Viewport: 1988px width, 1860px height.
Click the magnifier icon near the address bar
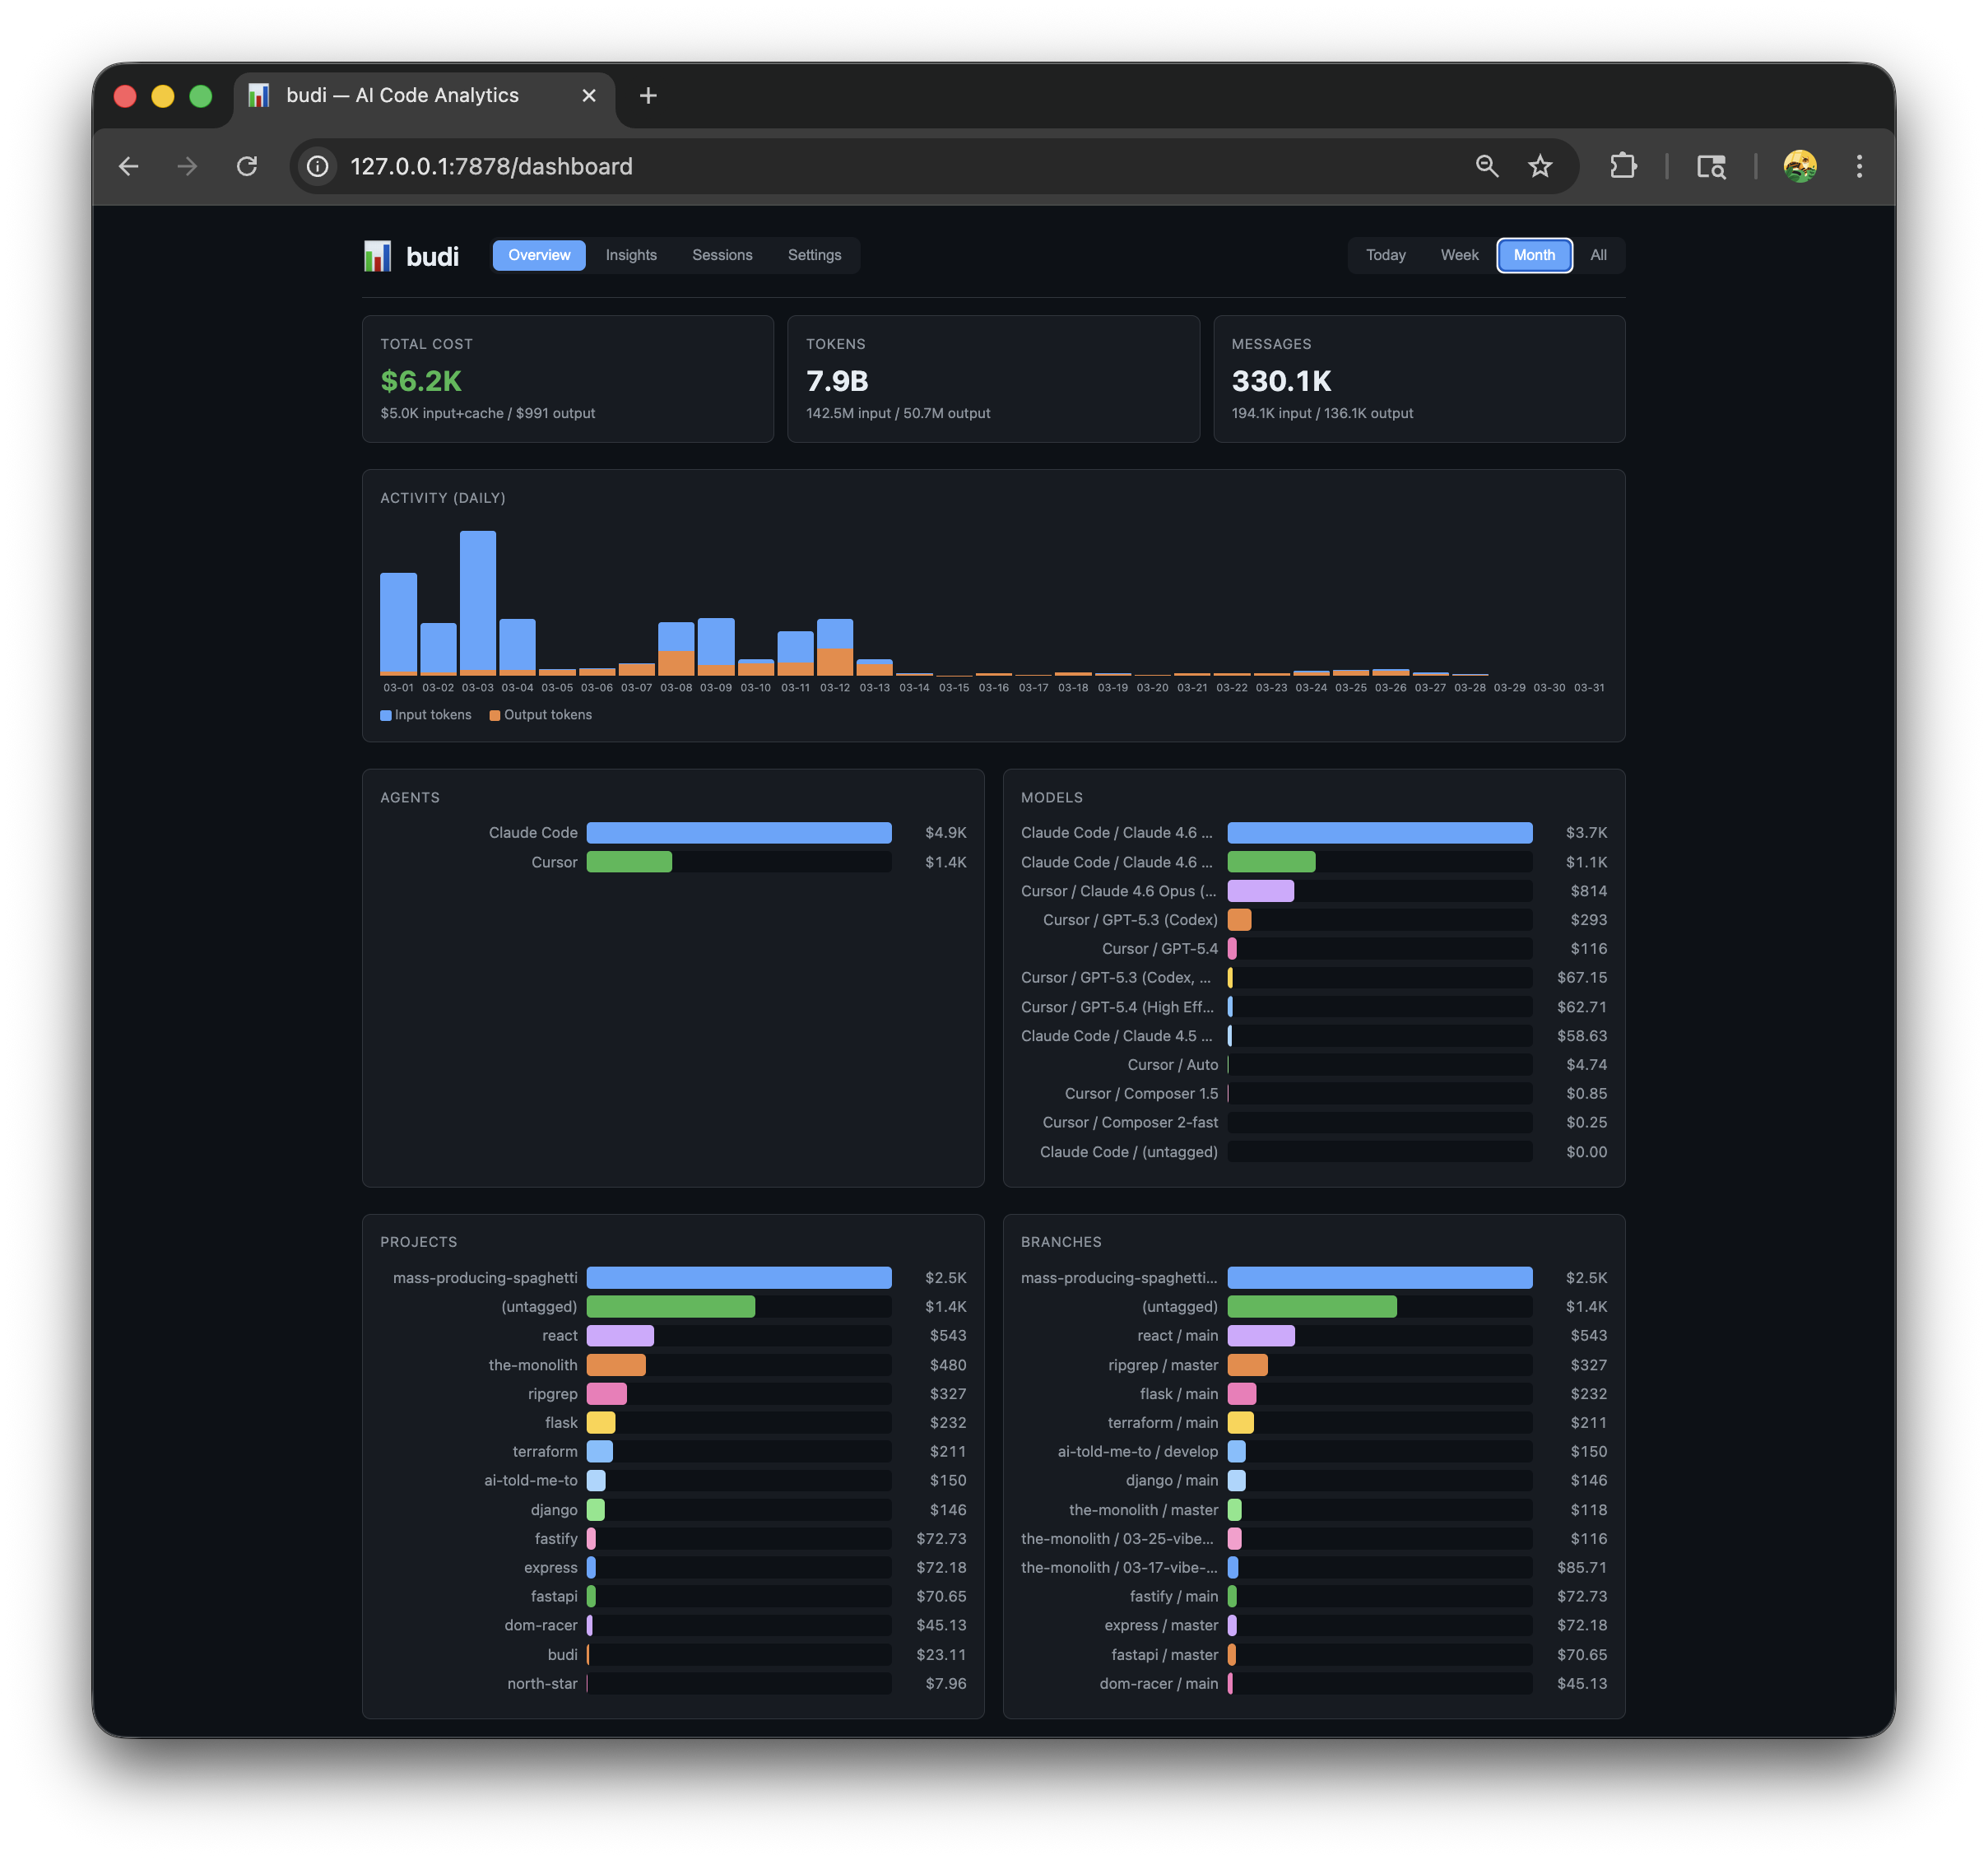1487,166
